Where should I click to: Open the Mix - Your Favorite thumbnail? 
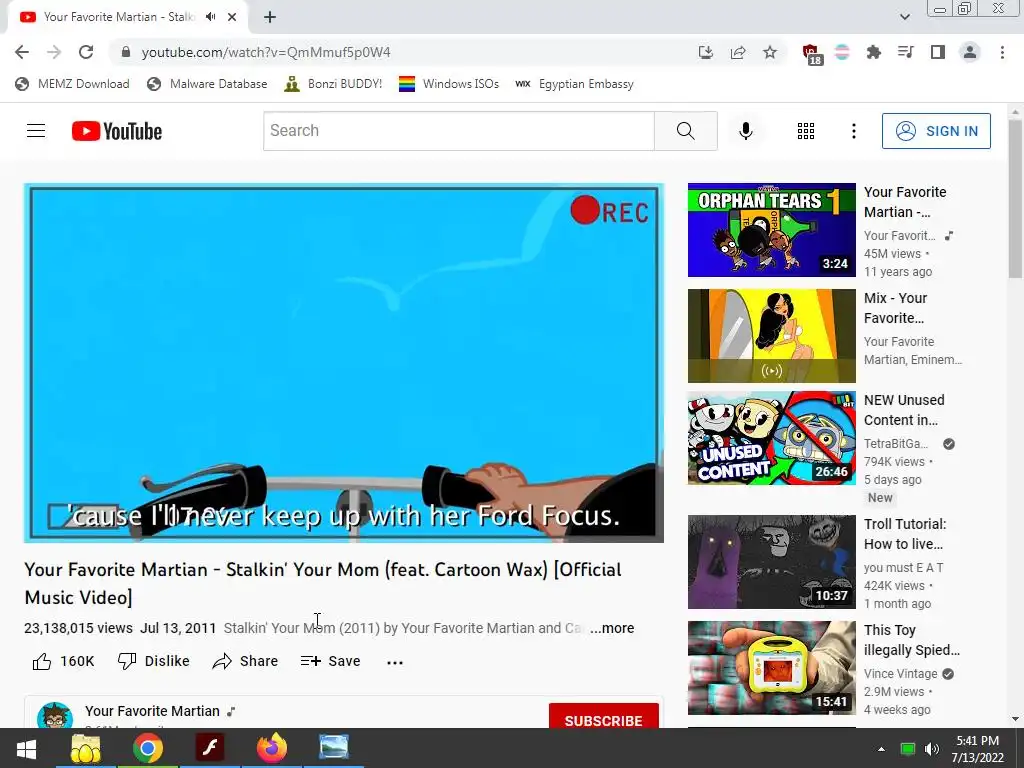point(771,336)
